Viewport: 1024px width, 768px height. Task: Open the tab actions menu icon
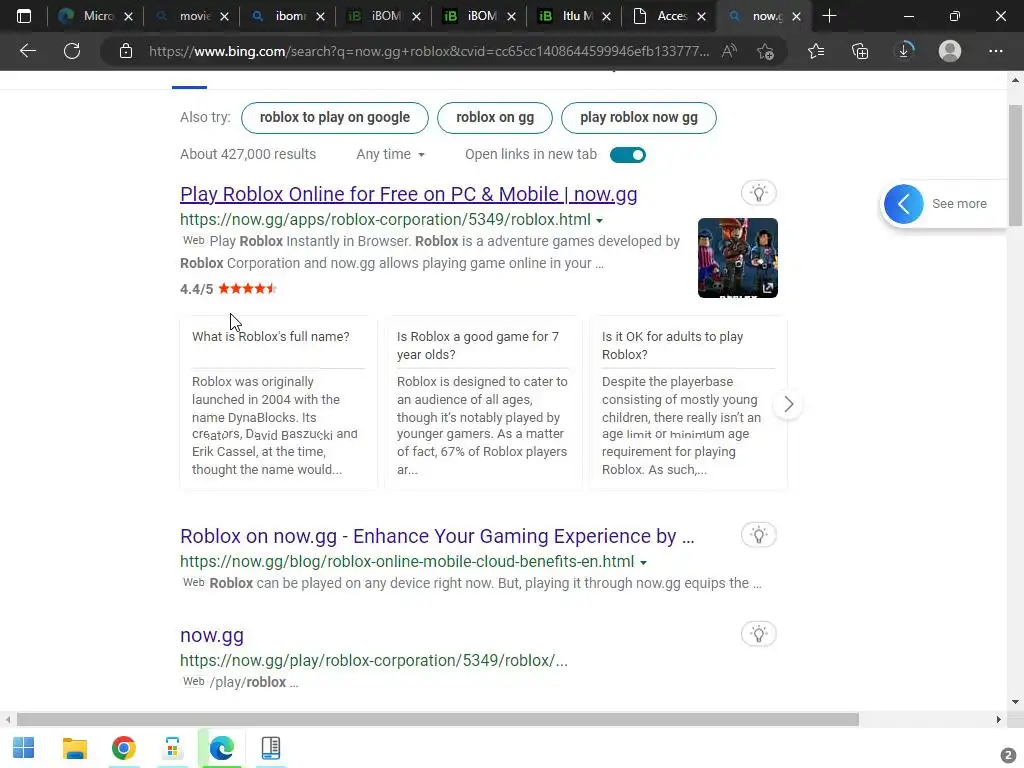point(24,16)
